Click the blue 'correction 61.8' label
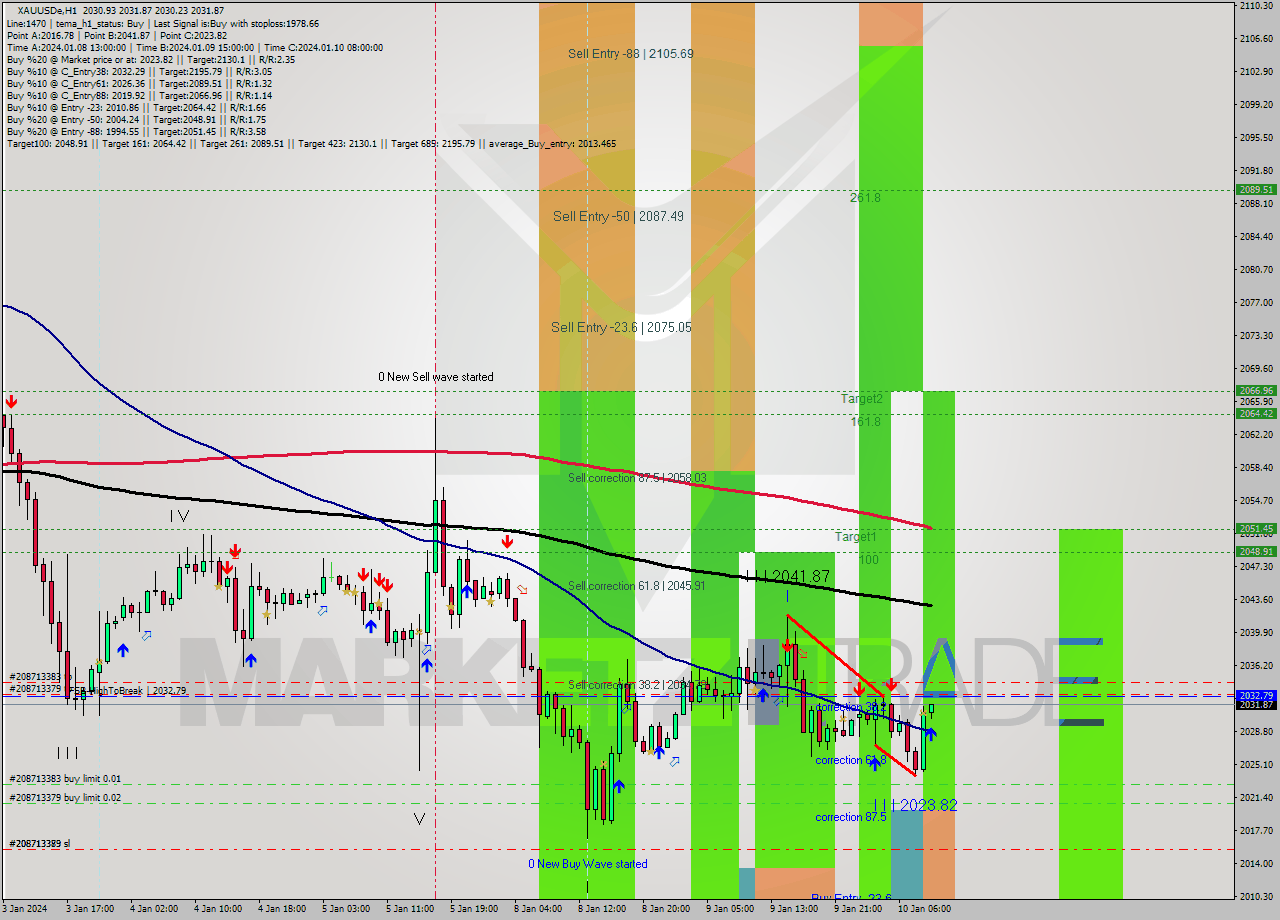This screenshot has height=920, width=1280. (x=850, y=760)
